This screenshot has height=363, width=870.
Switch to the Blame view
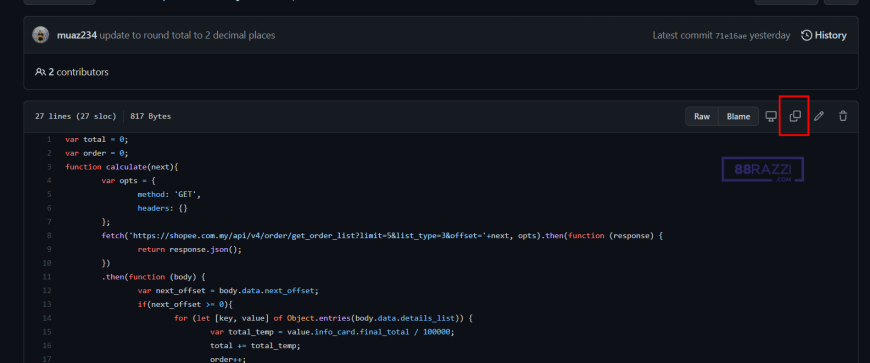(x=739, y=117)
